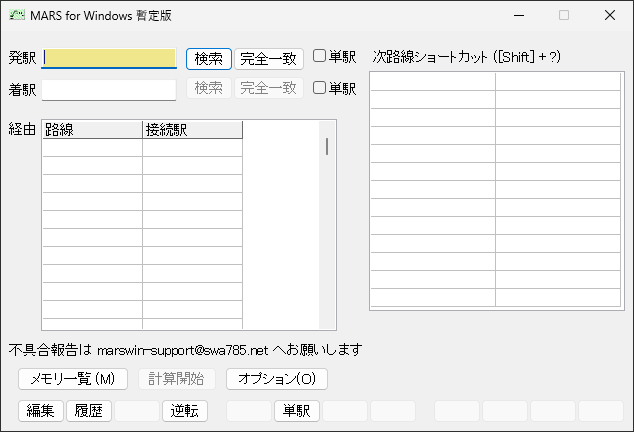Viewport: 634px width, 432px height.
Task: Click the marswin-support@swa785.net support address text
Action: pos(182,350)
